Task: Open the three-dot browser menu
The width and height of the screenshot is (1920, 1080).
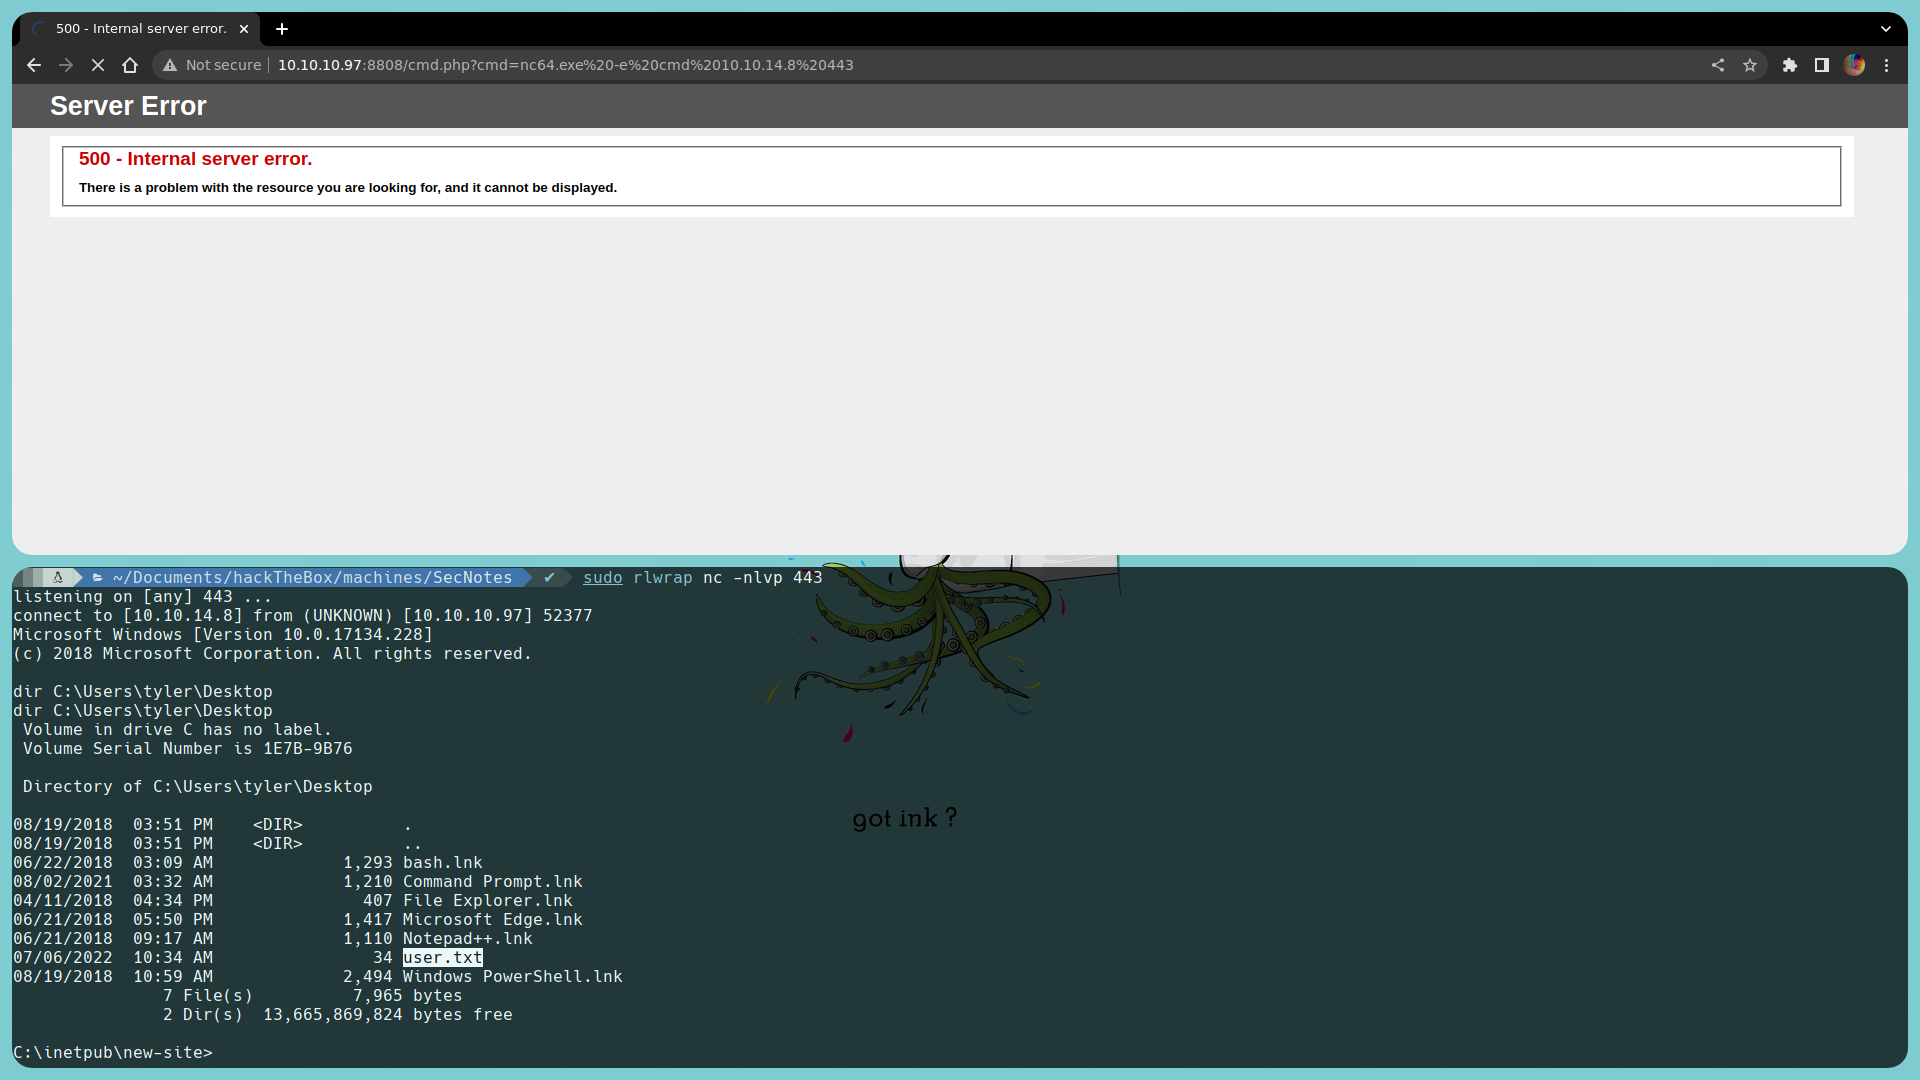Action: [x=1887, y=65]
